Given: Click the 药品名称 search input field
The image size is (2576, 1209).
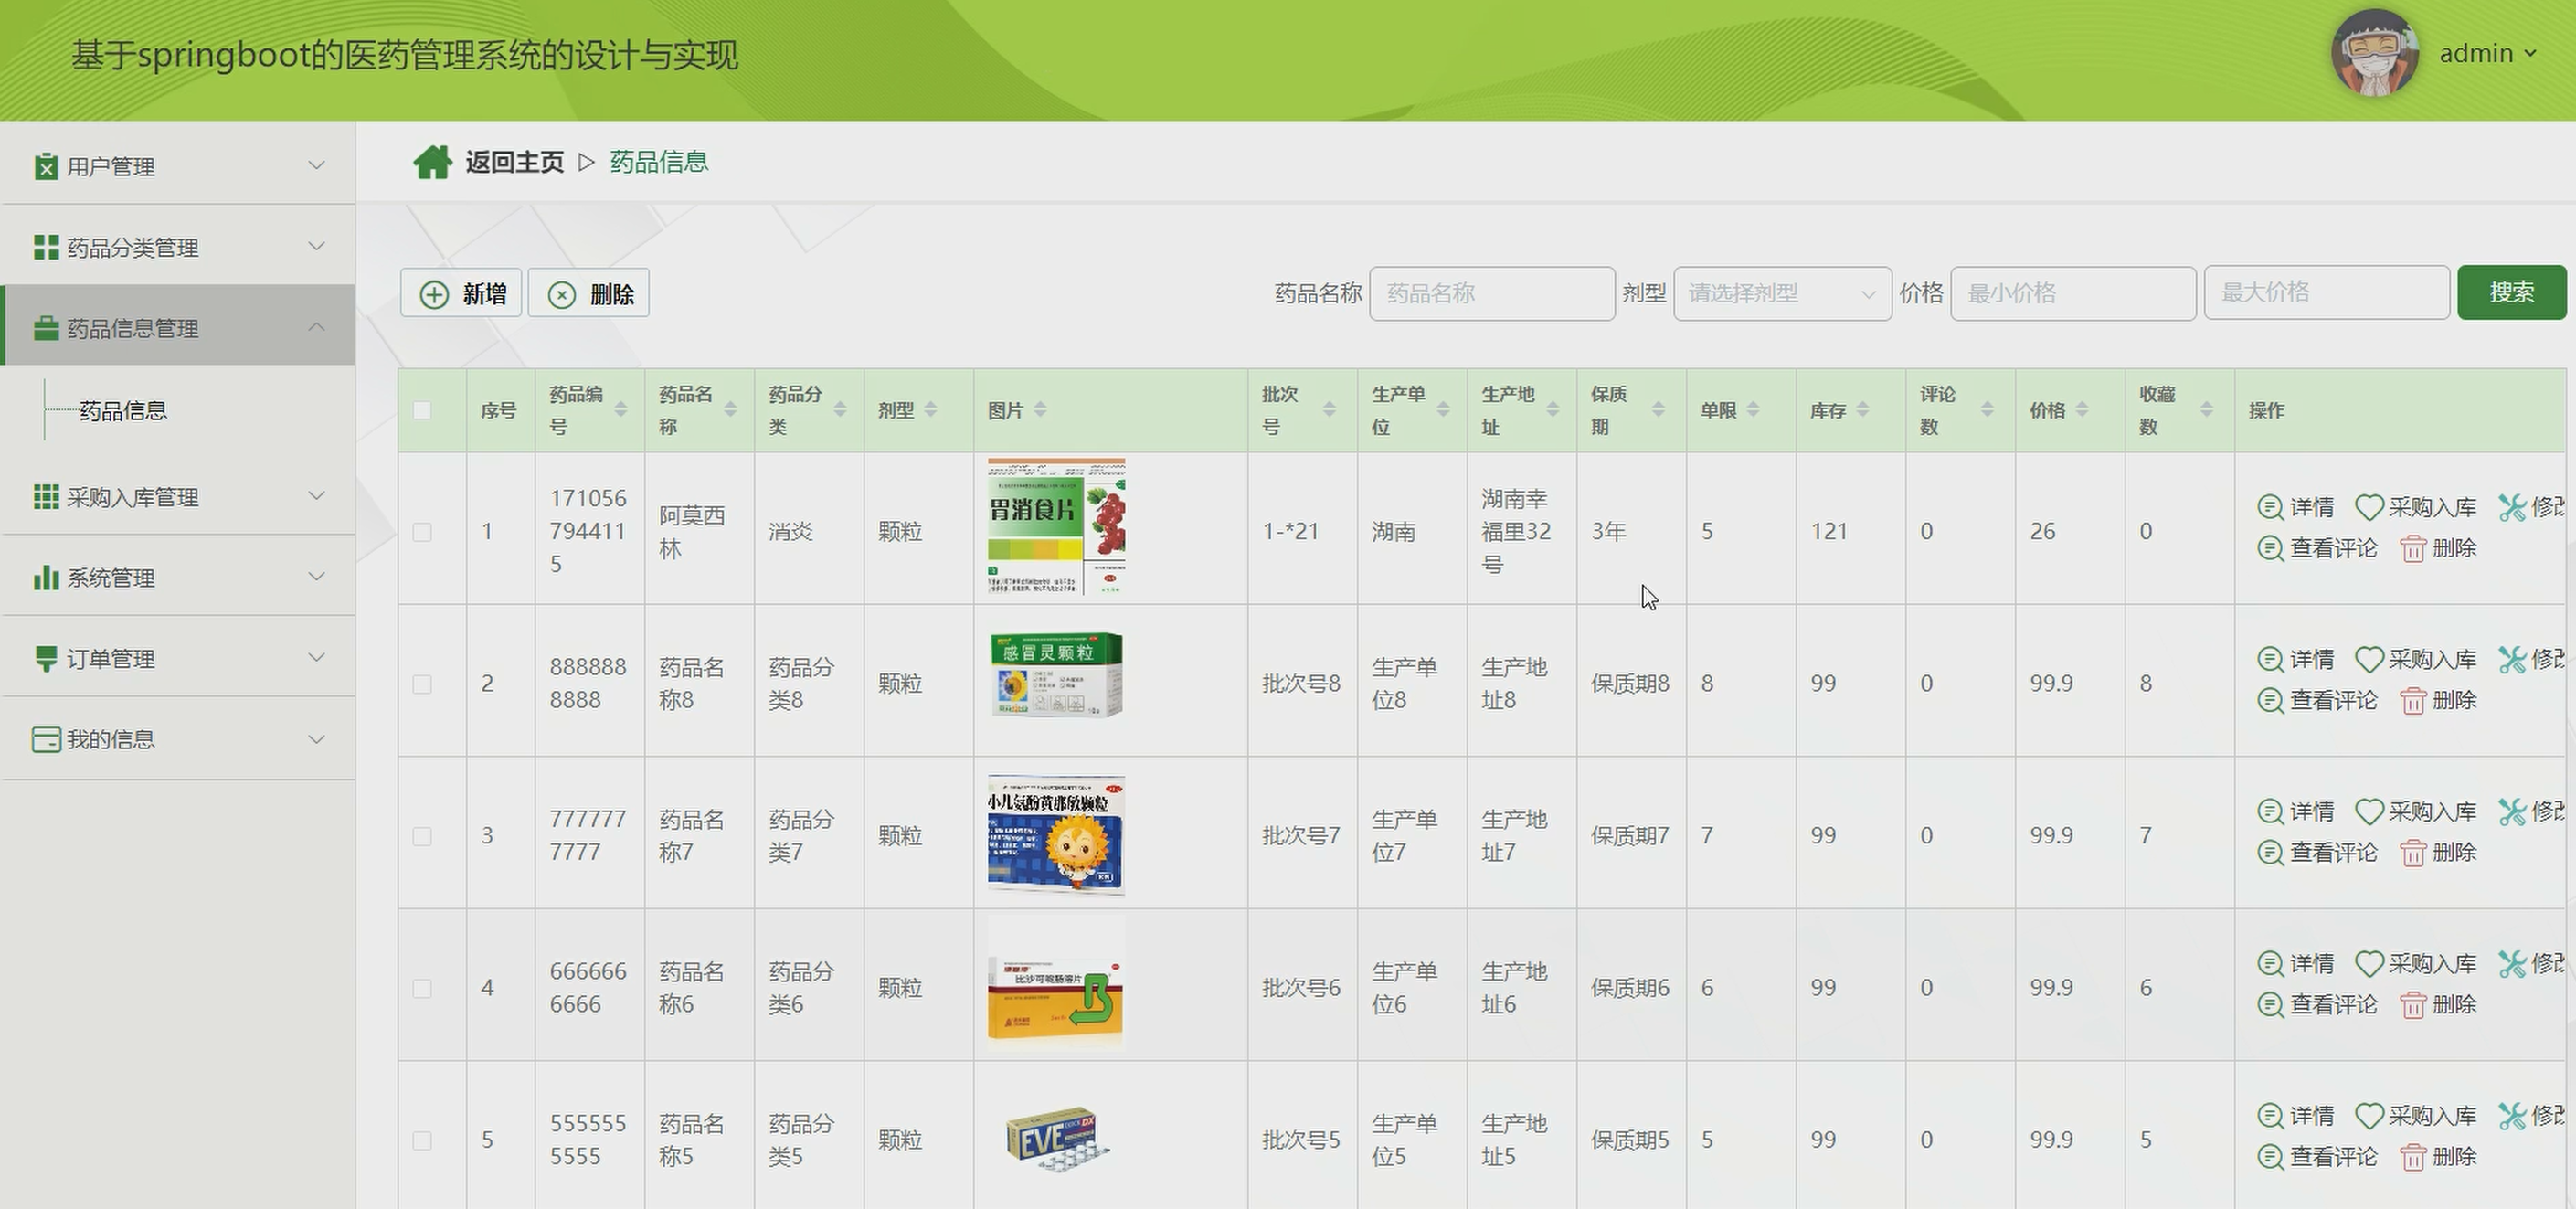Looking at the screenshot, I should pyautogui.click(x=1492, y=293).
